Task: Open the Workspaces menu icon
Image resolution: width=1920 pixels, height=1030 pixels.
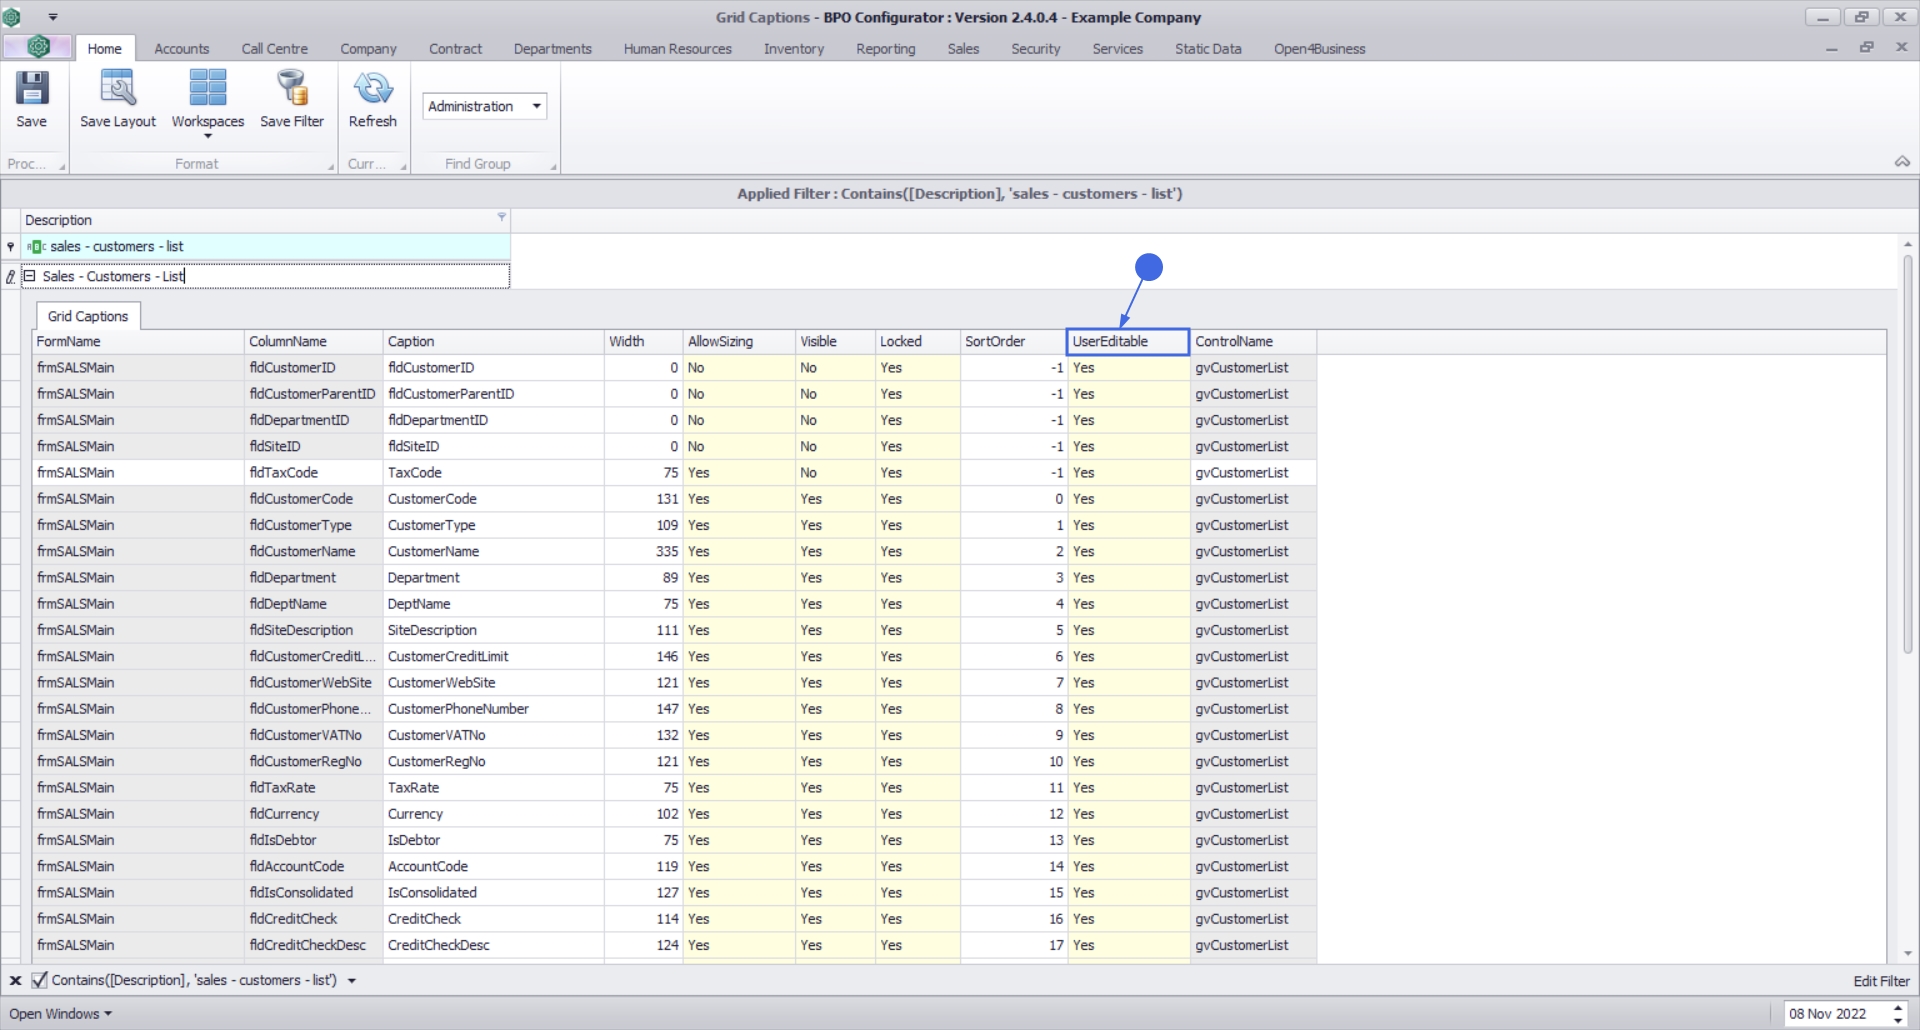Action: pos(207,89)
